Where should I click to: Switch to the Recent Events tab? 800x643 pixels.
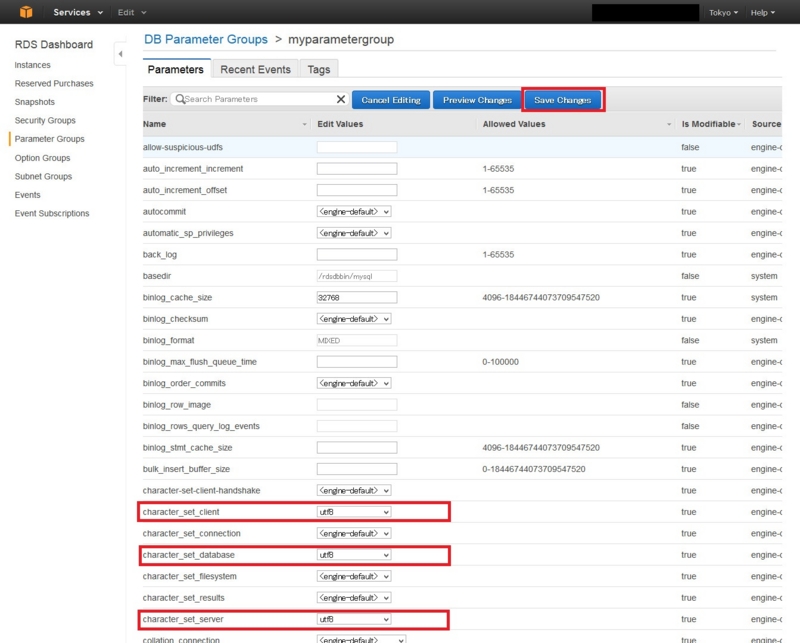(x=256, y=69)
